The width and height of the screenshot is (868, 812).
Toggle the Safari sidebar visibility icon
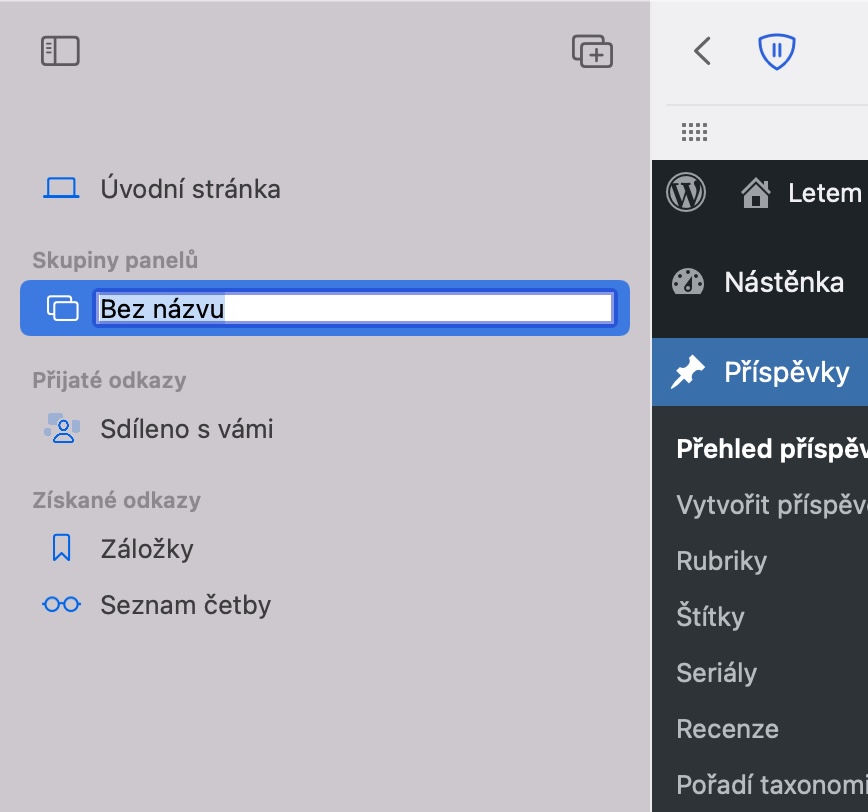tap(60, 51)
